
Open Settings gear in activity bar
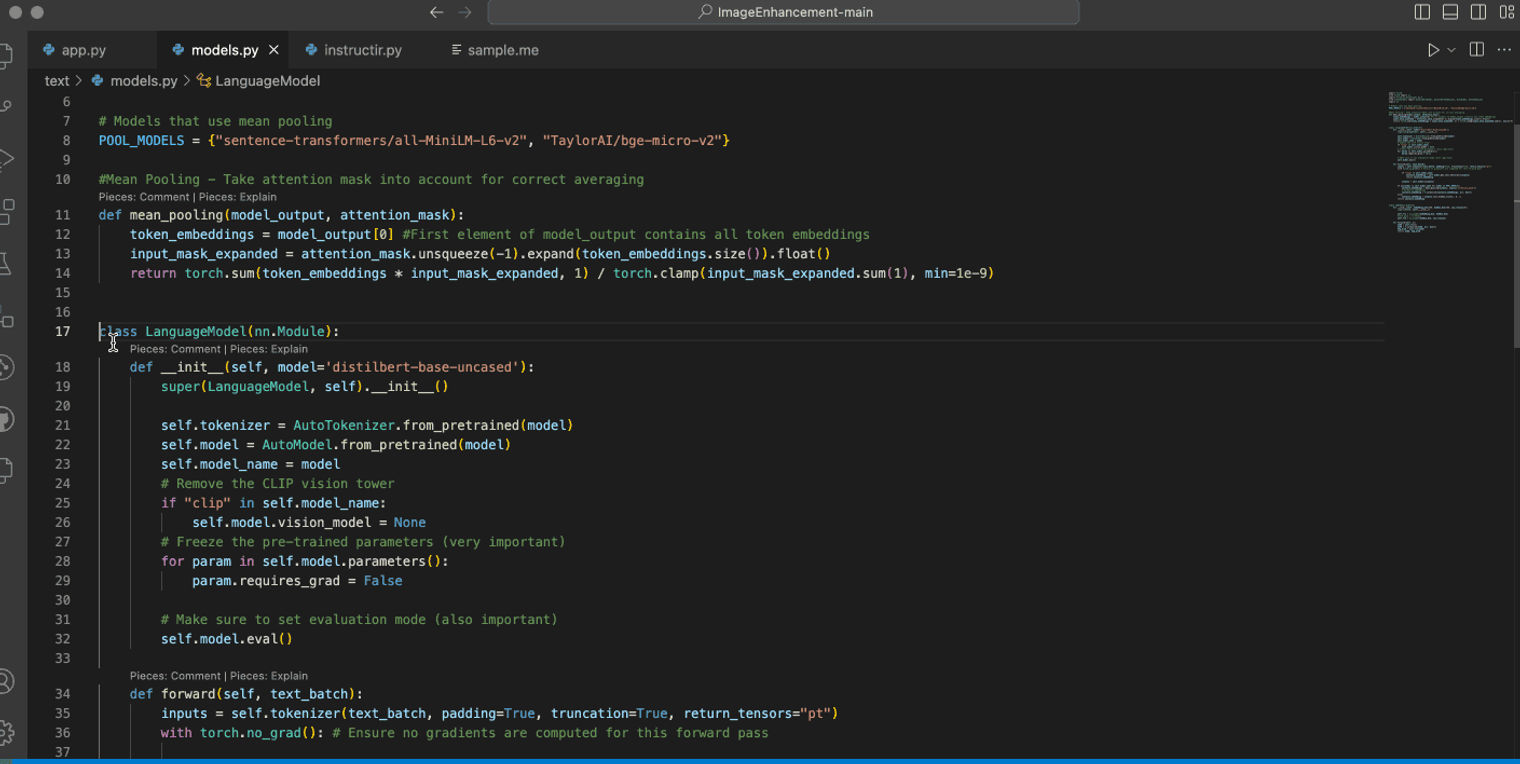click(6, 732)
